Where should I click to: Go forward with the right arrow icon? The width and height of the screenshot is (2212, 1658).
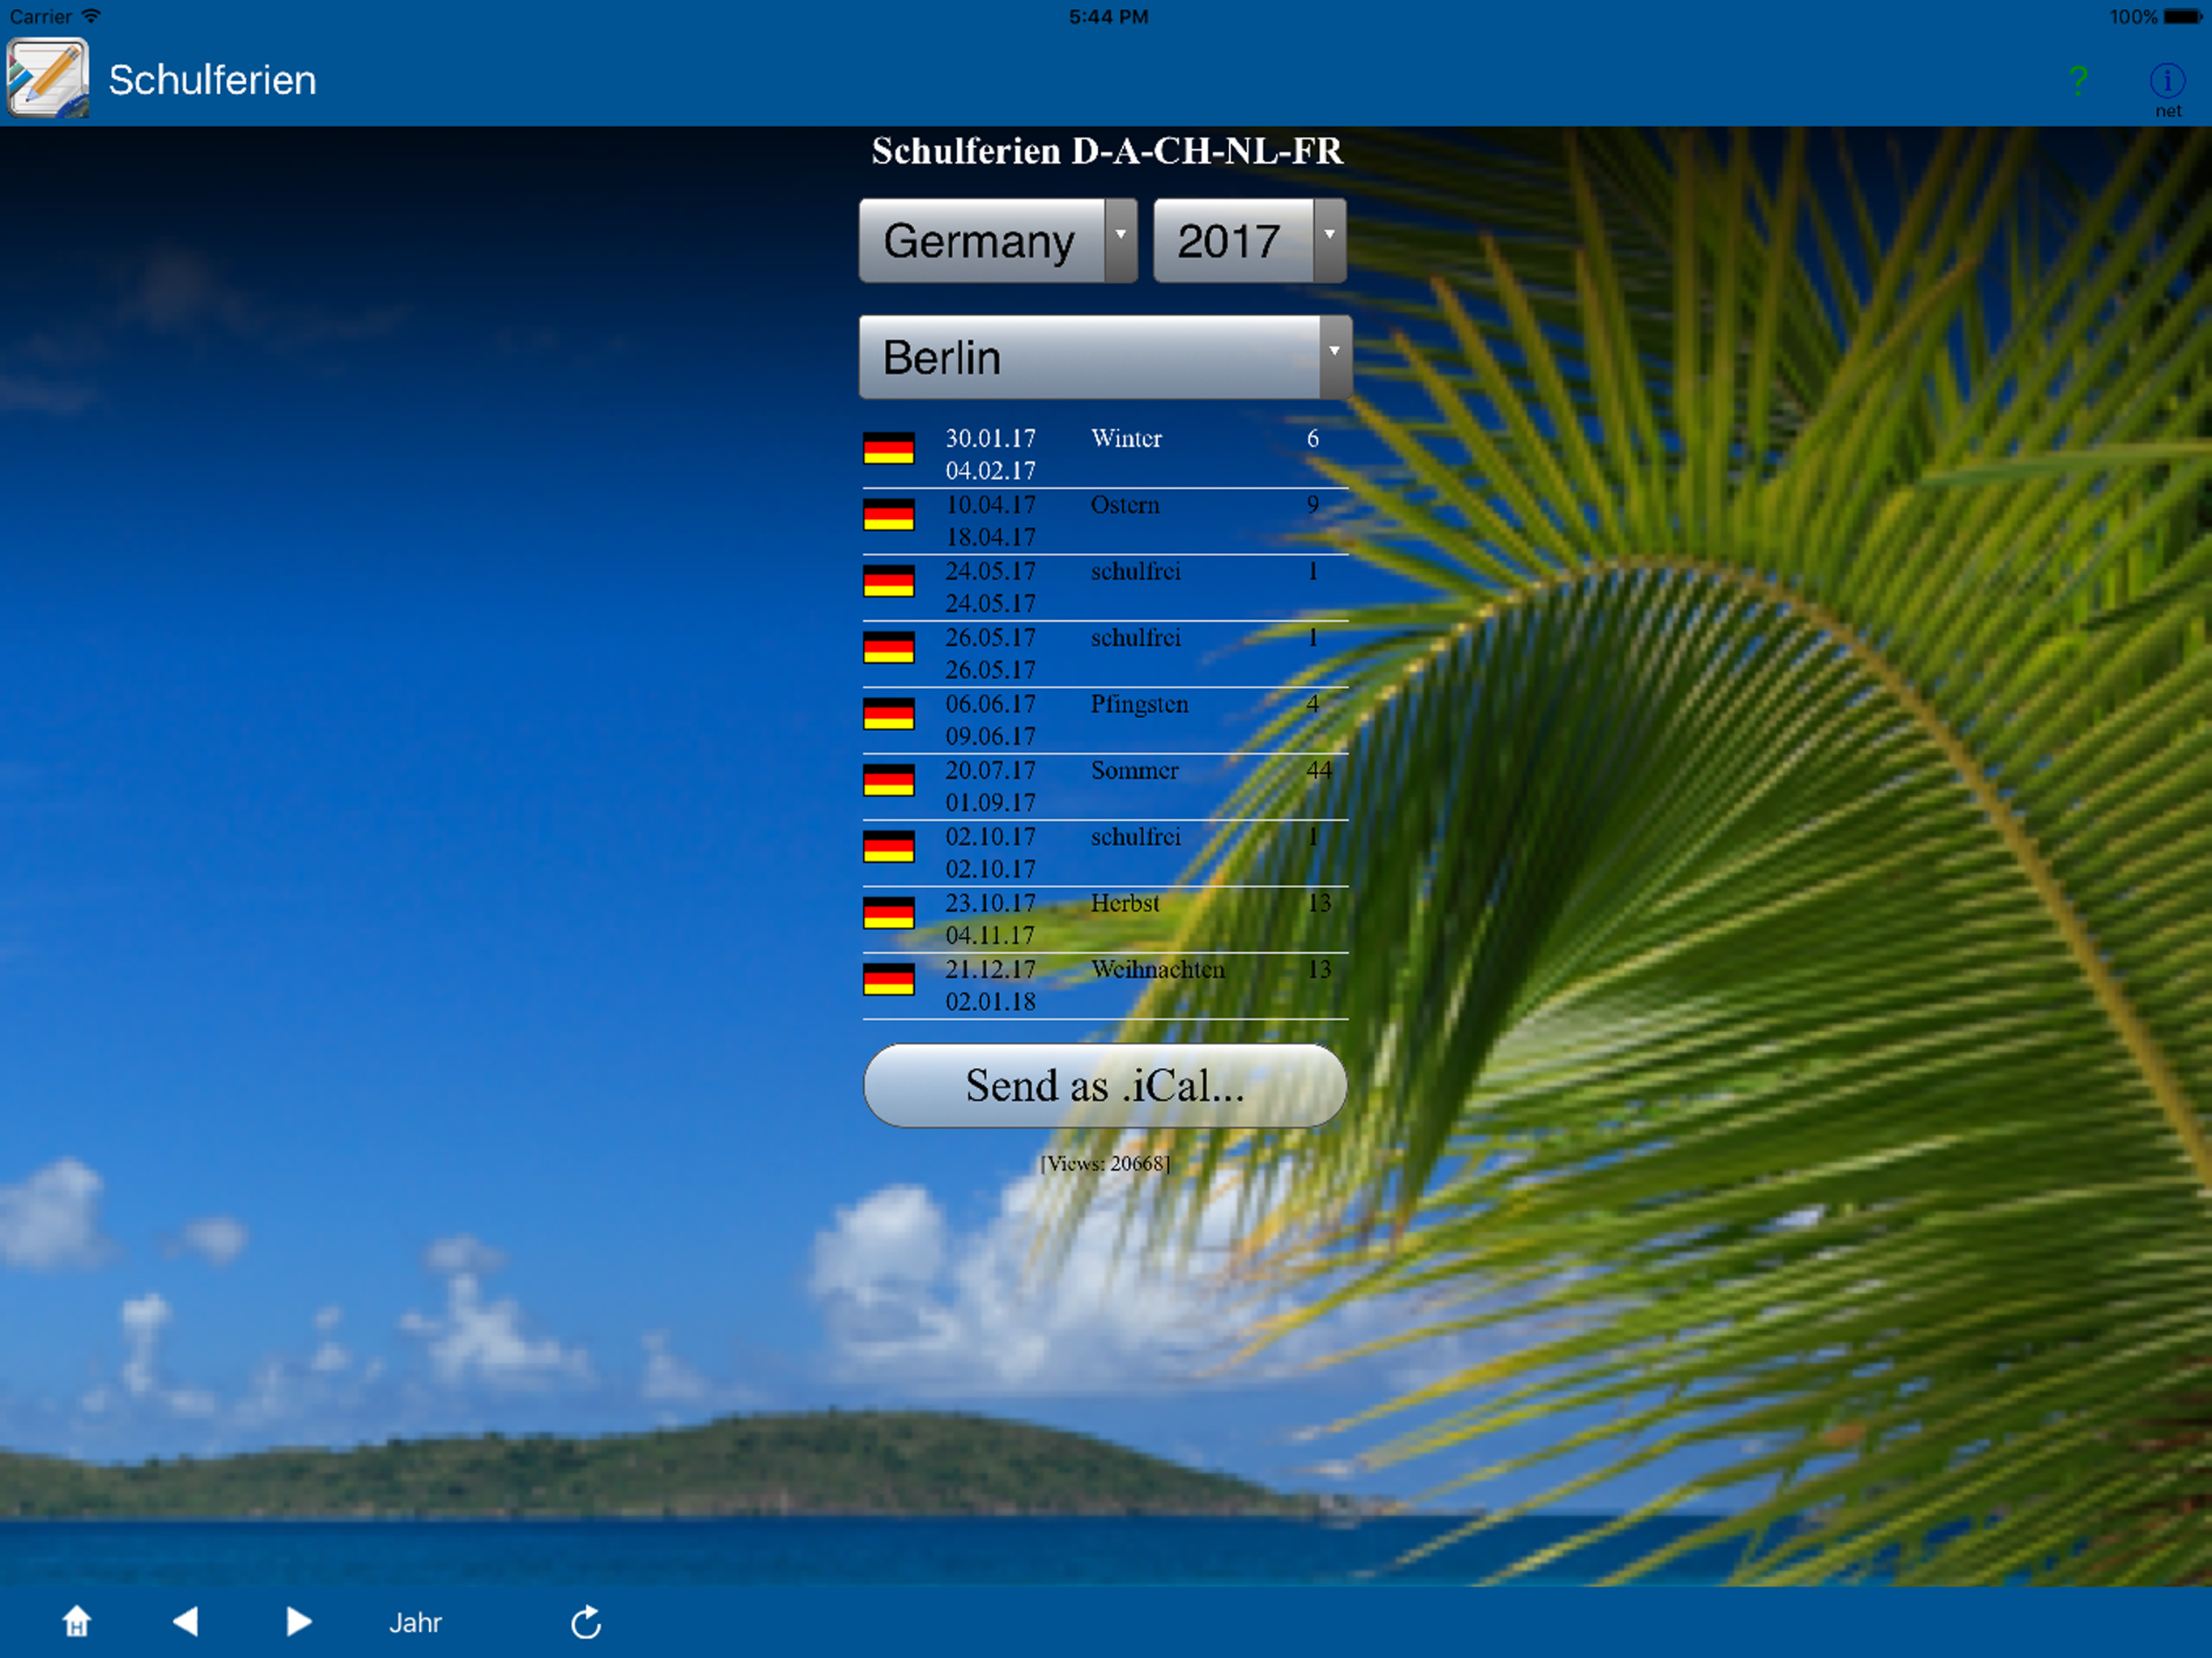click(x=298, y=1621)
